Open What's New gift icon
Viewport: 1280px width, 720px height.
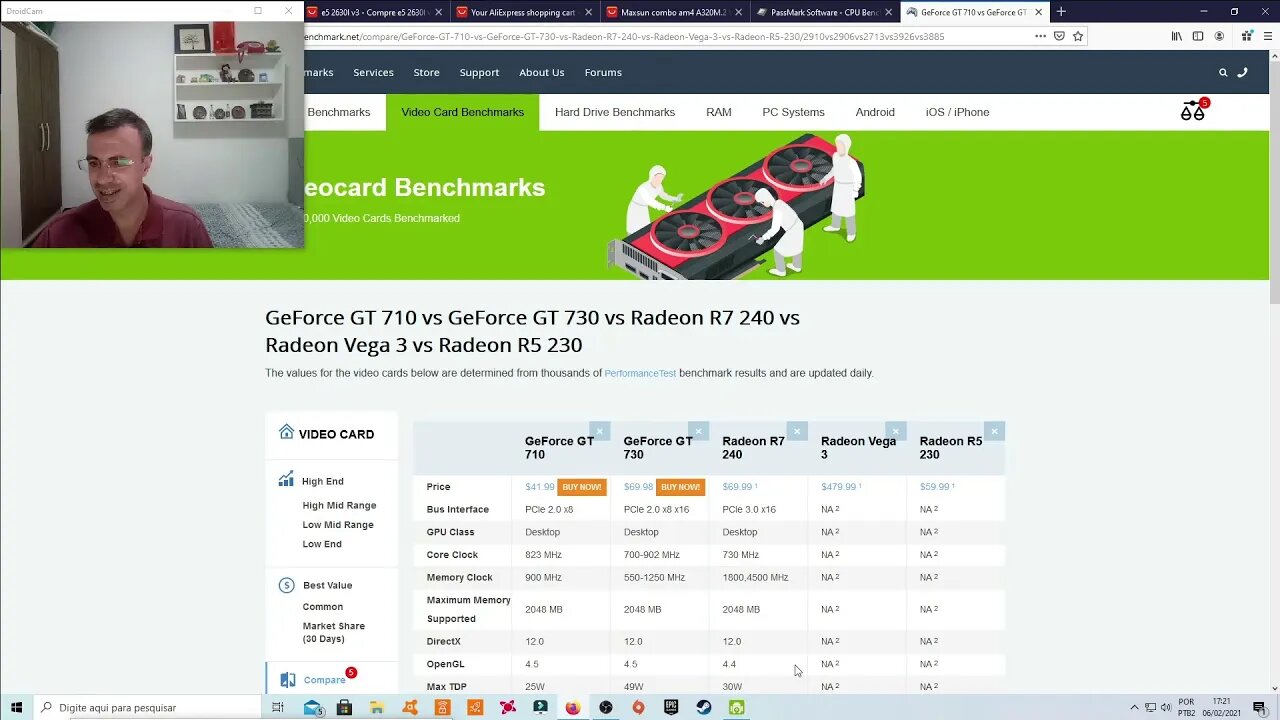(x=1246, y=36)
